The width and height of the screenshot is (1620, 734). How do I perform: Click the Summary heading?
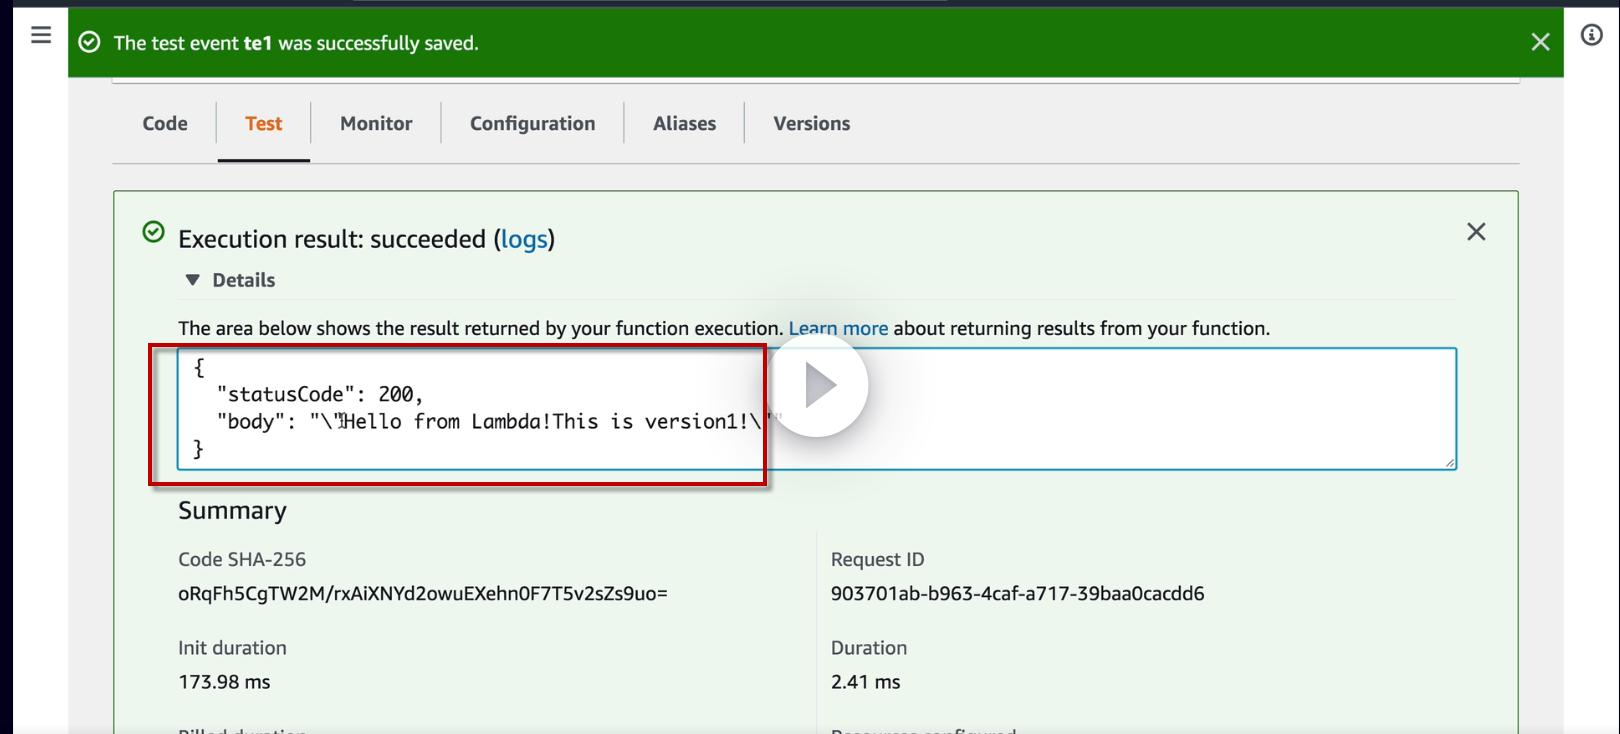(232, 511)
